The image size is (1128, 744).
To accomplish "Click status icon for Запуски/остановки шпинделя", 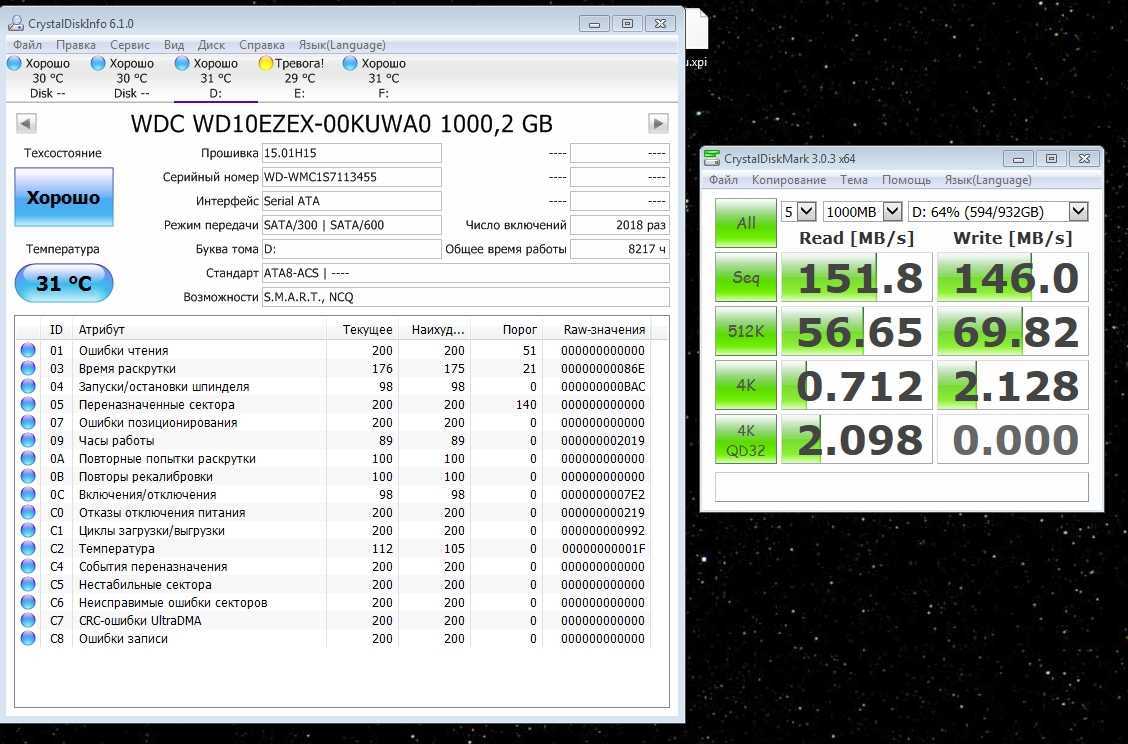I will pyautogui.click(x=28, y=386).
